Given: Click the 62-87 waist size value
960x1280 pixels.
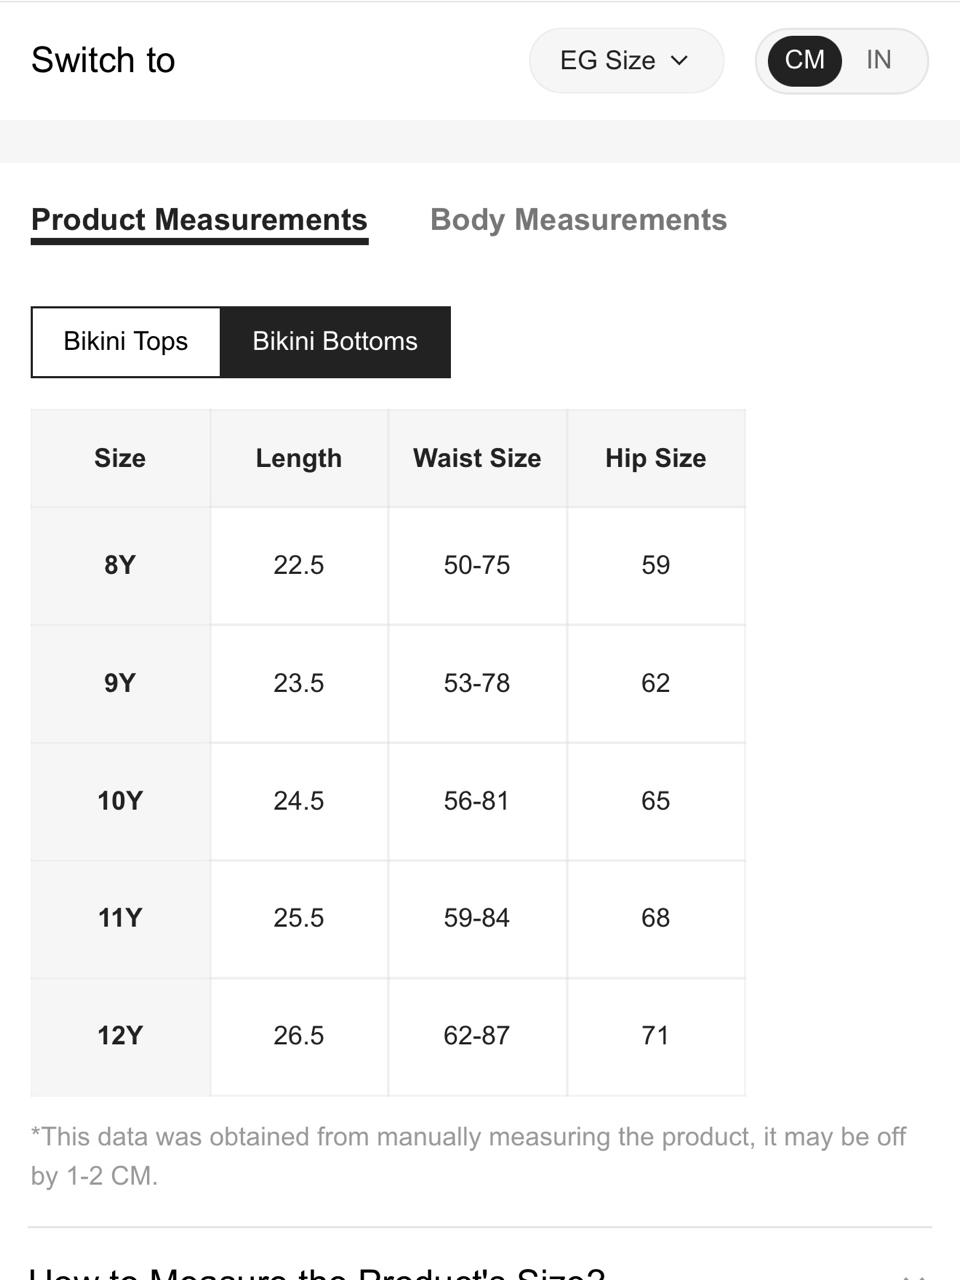Looking at the screenshot, I should [x=477, y=1036].
